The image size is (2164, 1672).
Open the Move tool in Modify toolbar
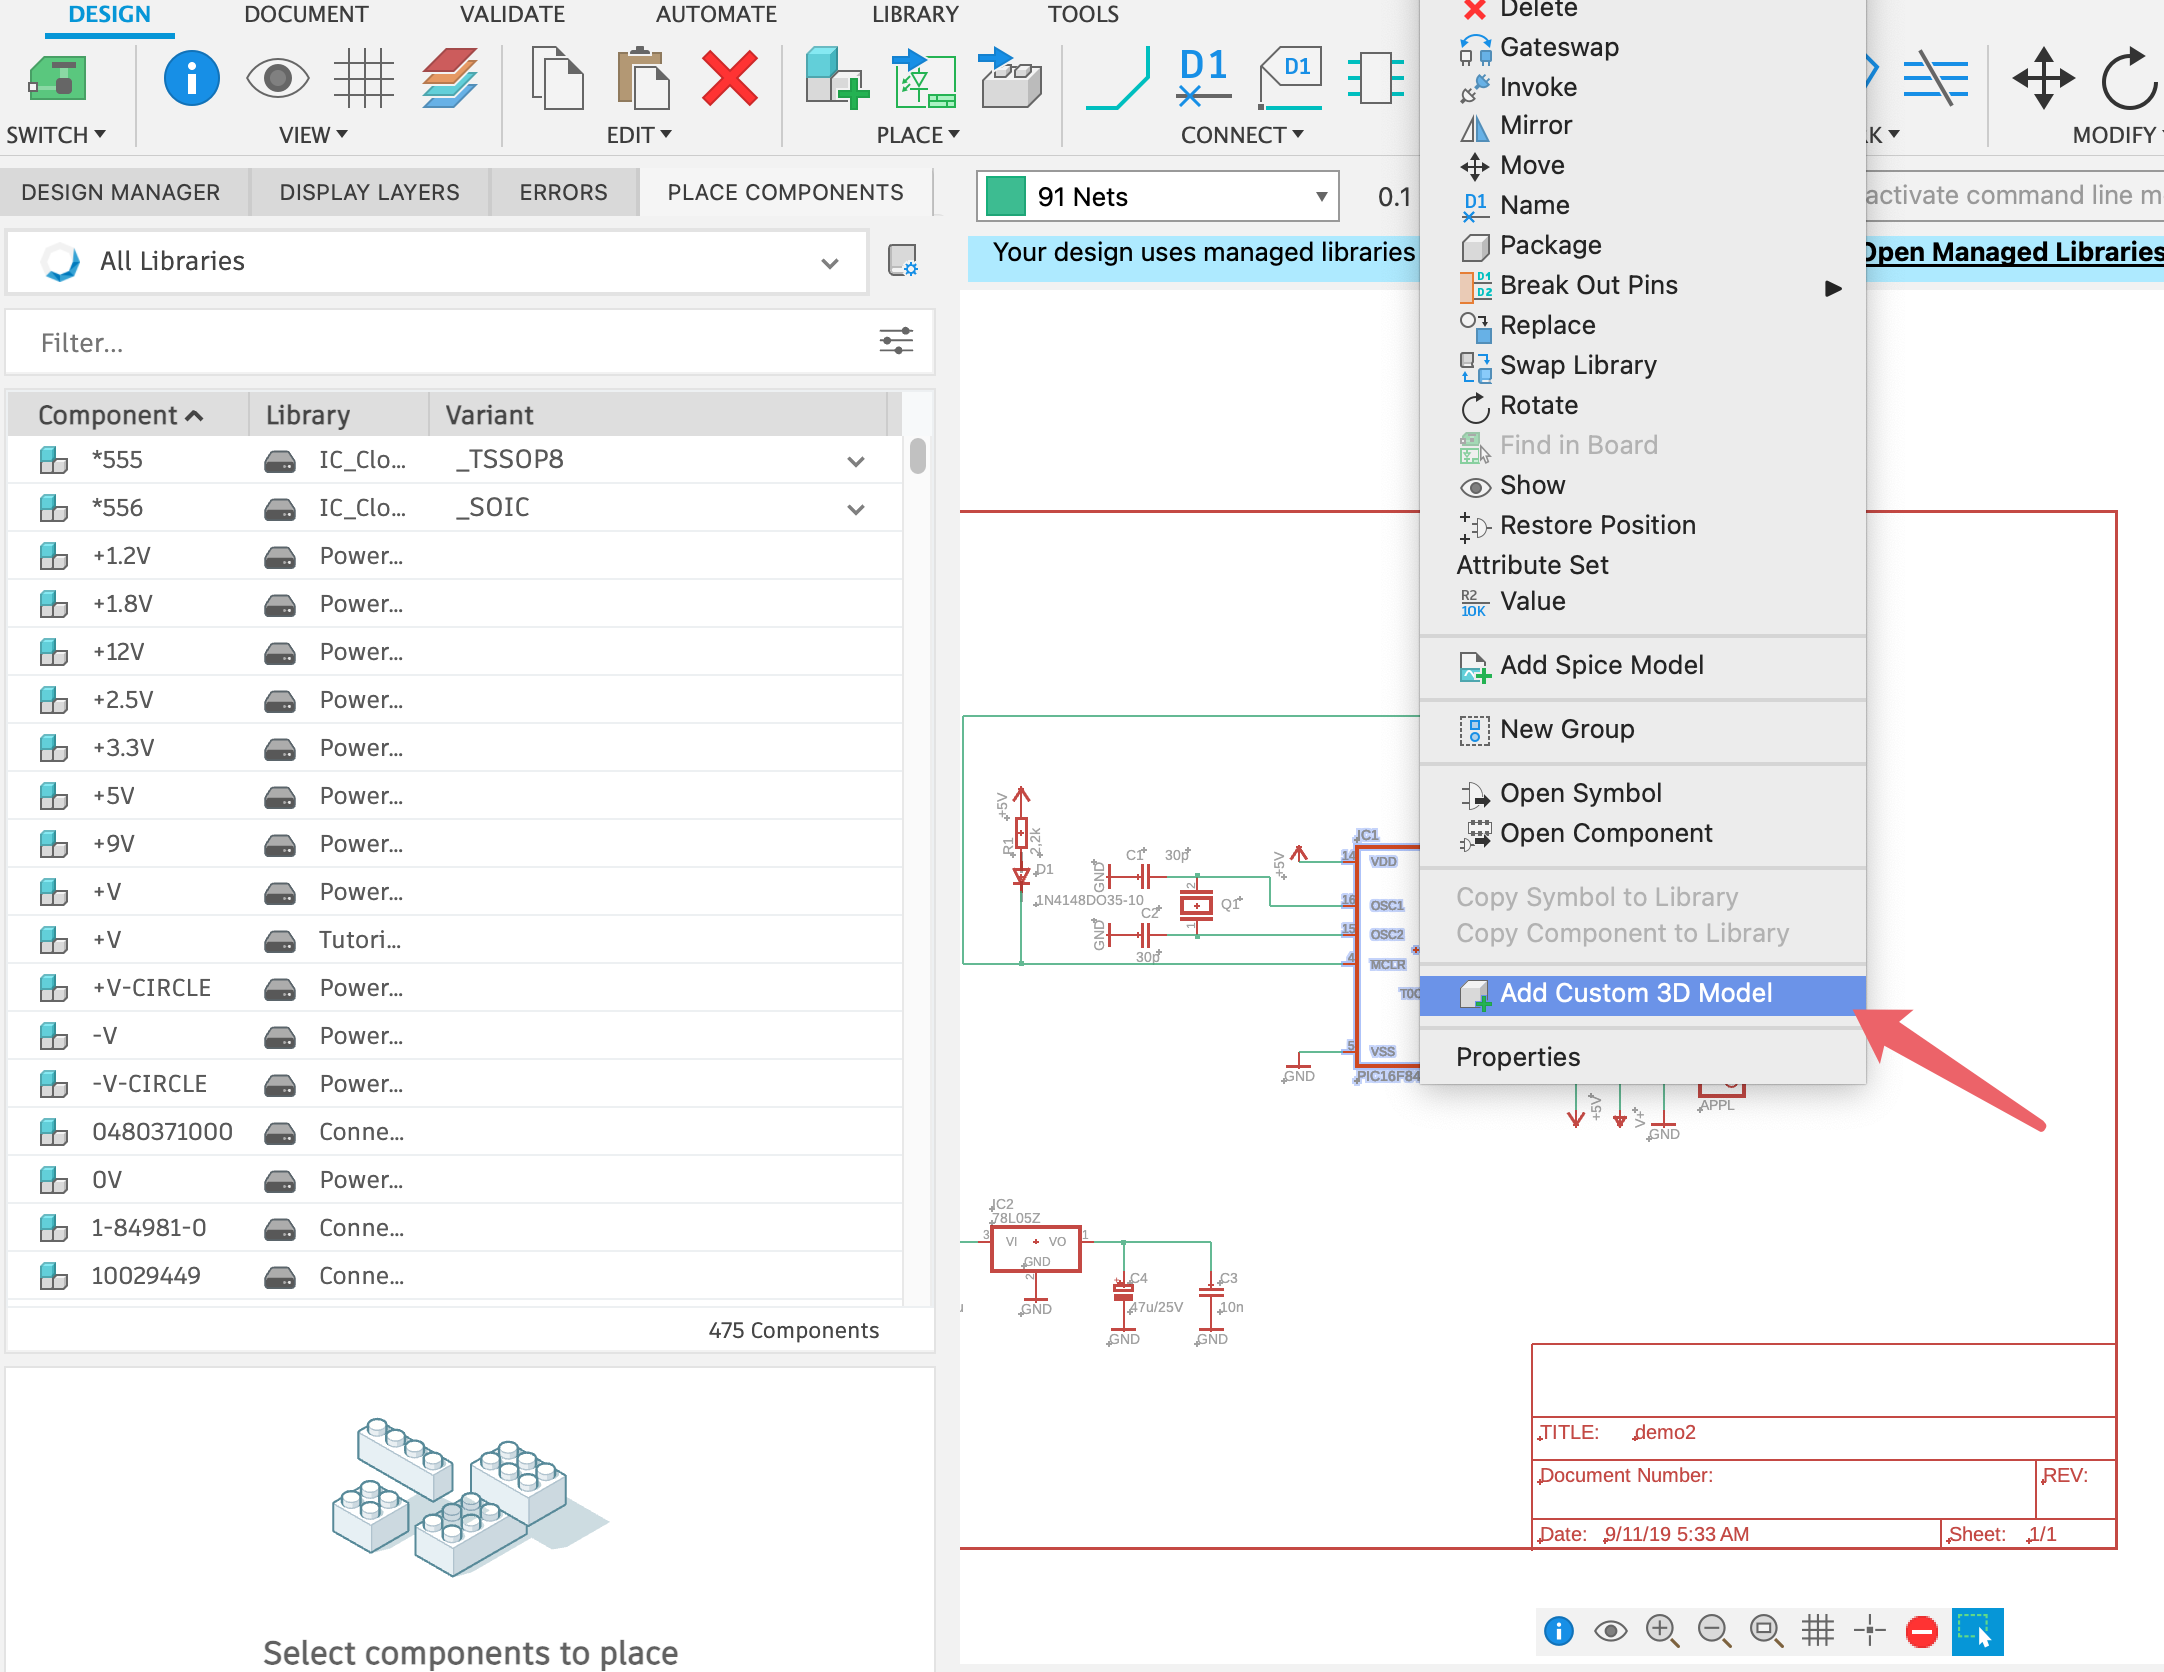(2042, 80)
